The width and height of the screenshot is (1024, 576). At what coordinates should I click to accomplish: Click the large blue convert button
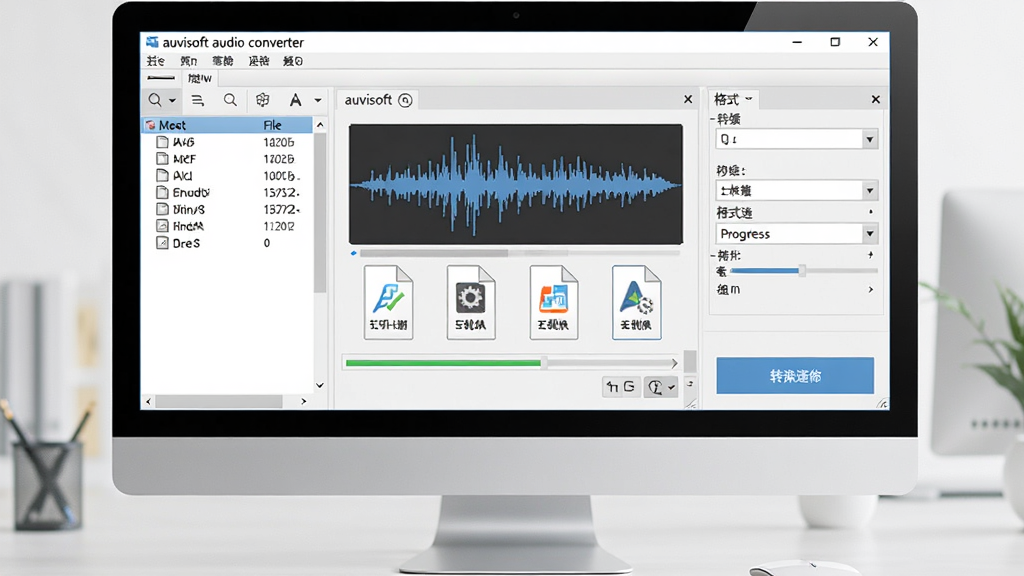tap(795, 376)
